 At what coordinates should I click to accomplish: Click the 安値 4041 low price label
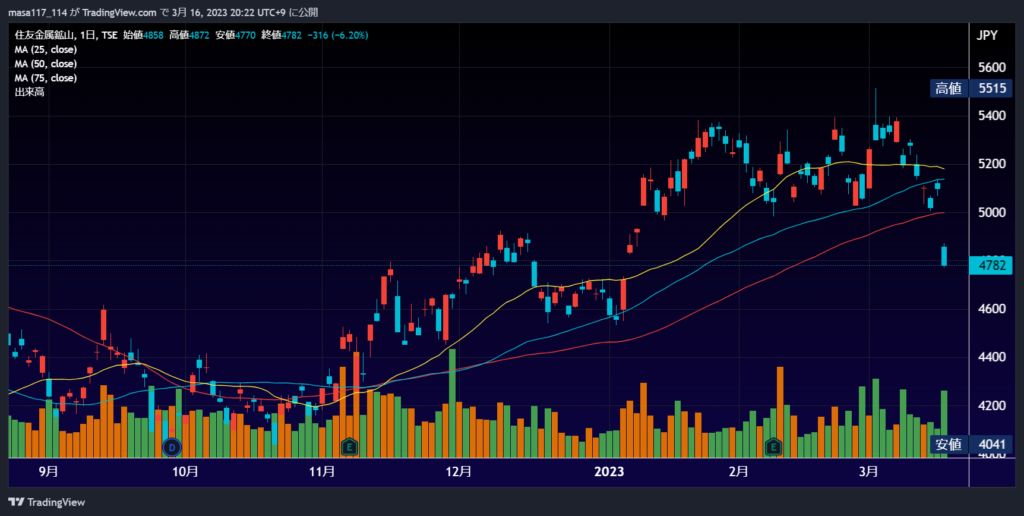coord(972,445)
